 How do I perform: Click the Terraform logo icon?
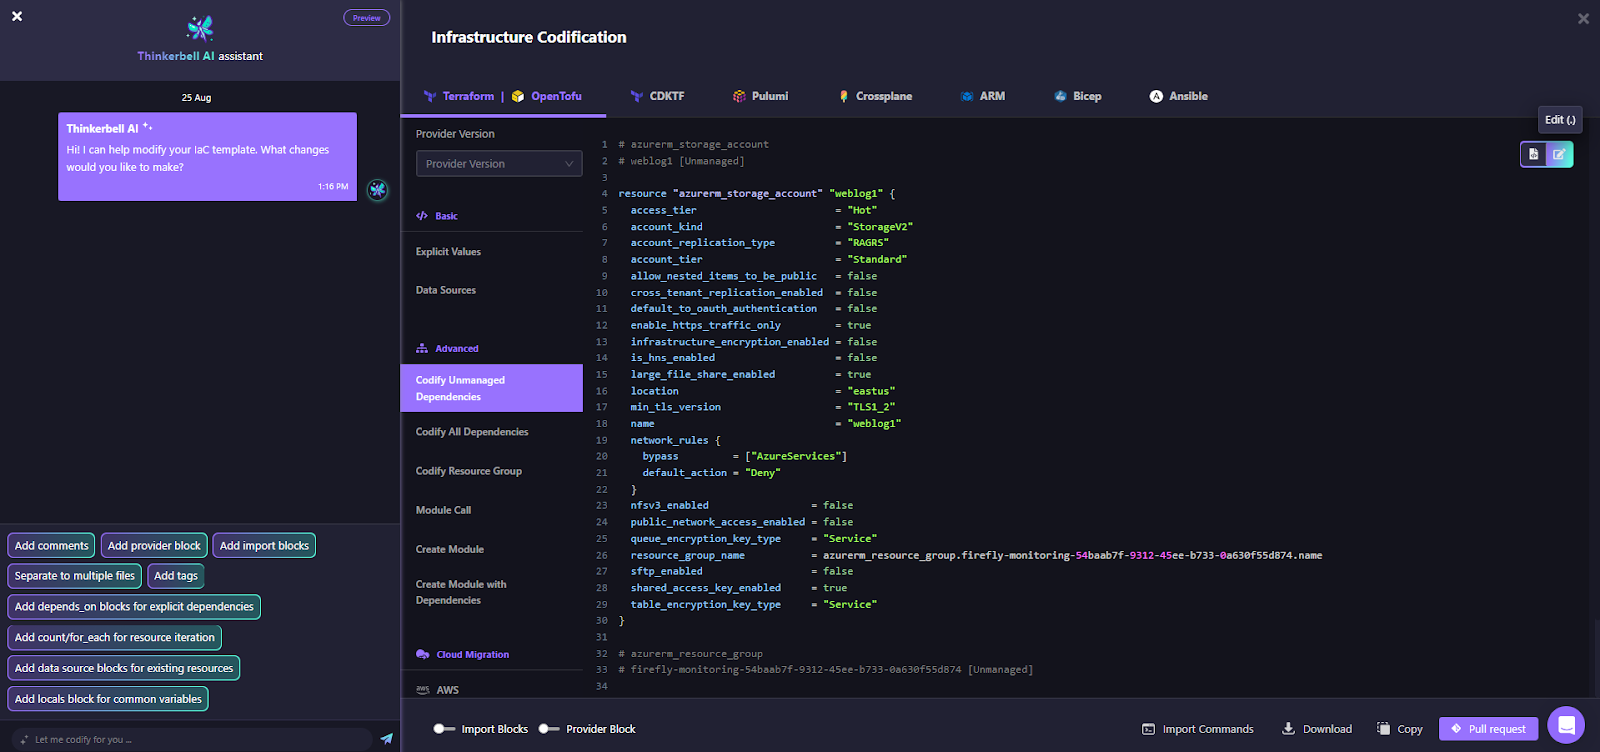pos(430,96)
